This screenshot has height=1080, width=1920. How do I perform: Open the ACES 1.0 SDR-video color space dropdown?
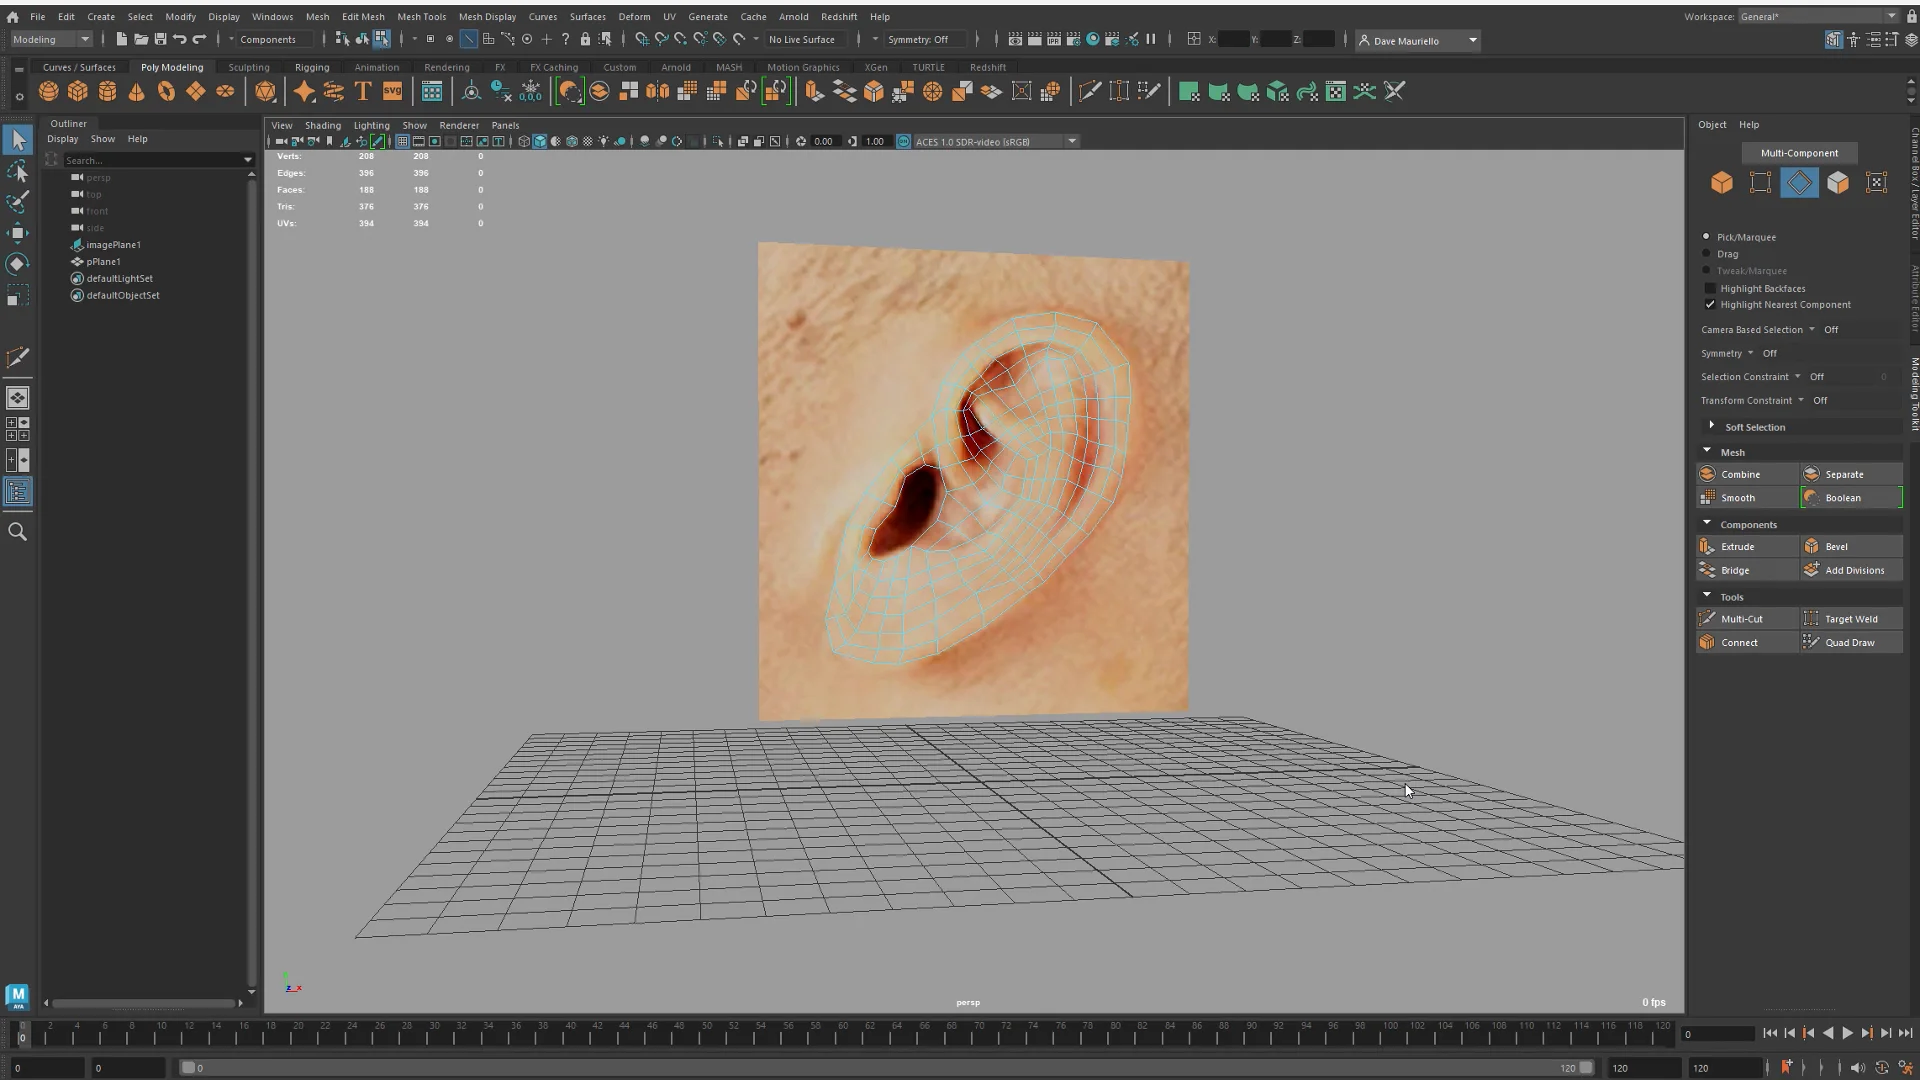click(x=1072, y=141)
